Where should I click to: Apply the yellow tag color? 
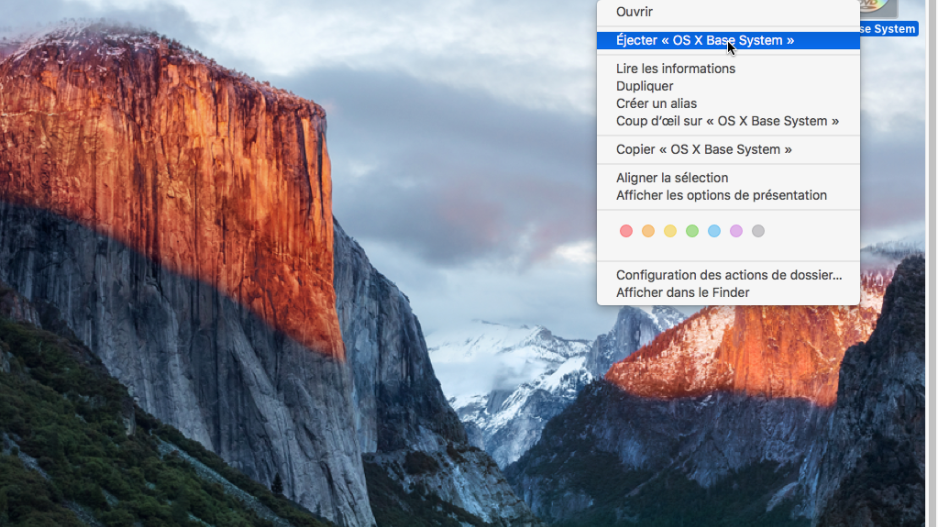tap(670, 231)
